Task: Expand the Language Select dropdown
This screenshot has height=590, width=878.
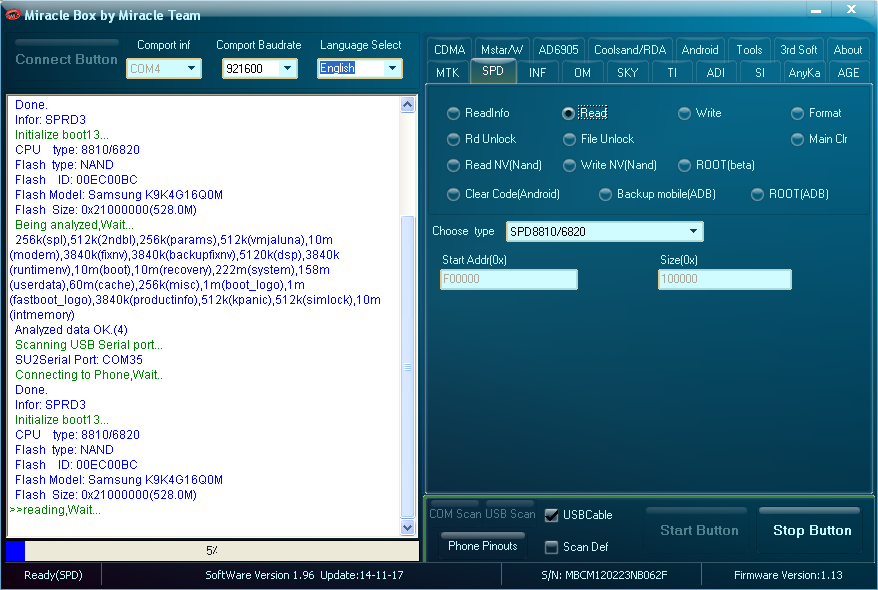Action: tap(392, 69)
